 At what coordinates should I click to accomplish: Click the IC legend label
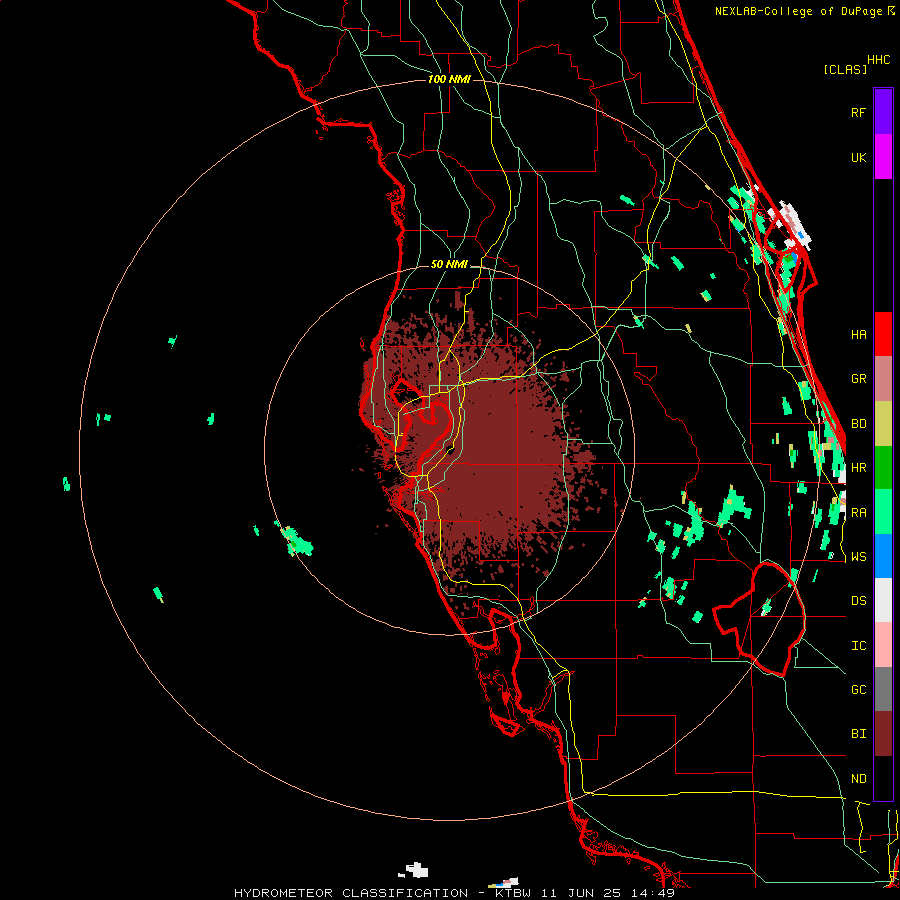858,645
